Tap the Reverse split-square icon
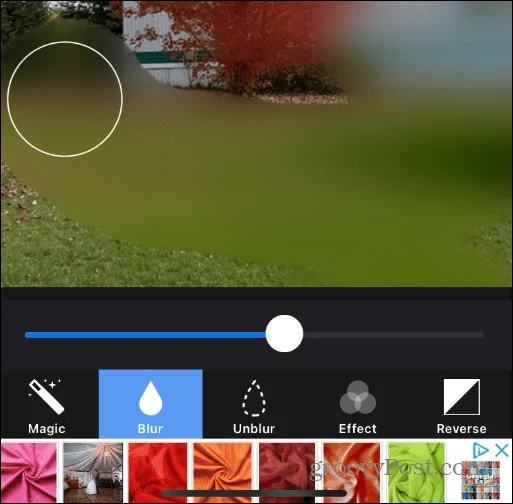 tap(462, 397)
